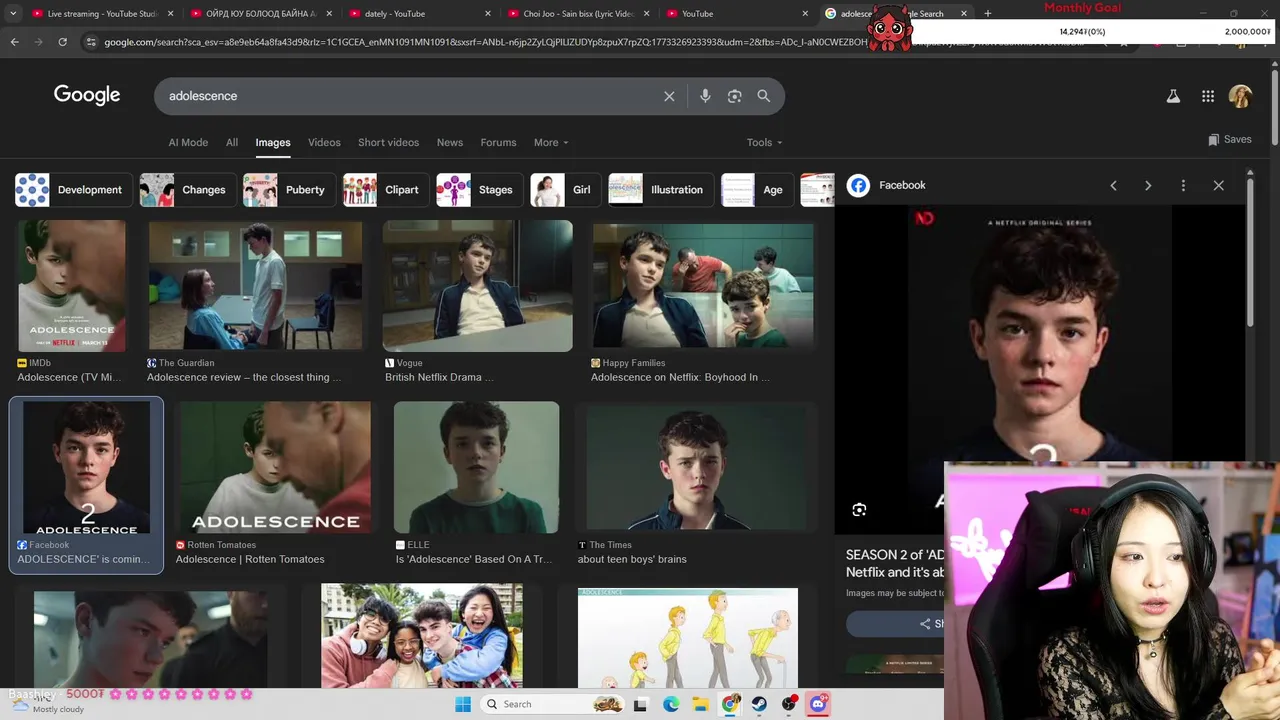This screenshot has height=720, width=1280.
Task: Select the Forums results tab
Action: [498, 142]
